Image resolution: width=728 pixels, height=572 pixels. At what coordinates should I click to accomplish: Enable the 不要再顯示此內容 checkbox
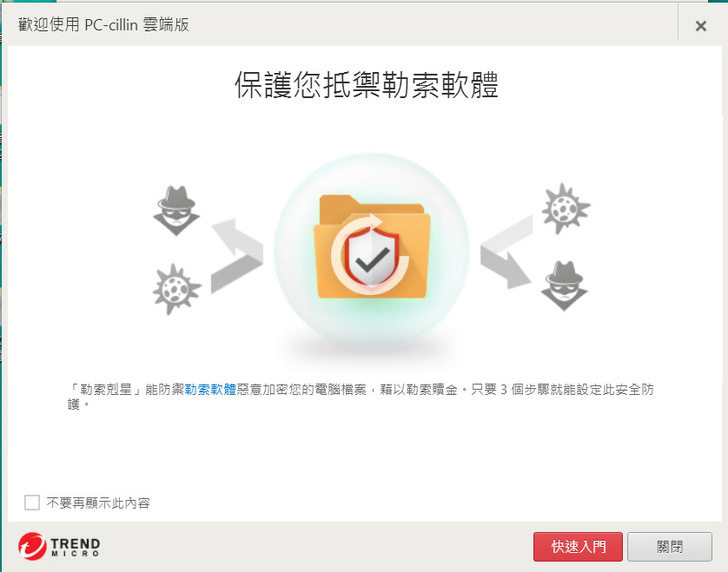[x=32, y=502]
